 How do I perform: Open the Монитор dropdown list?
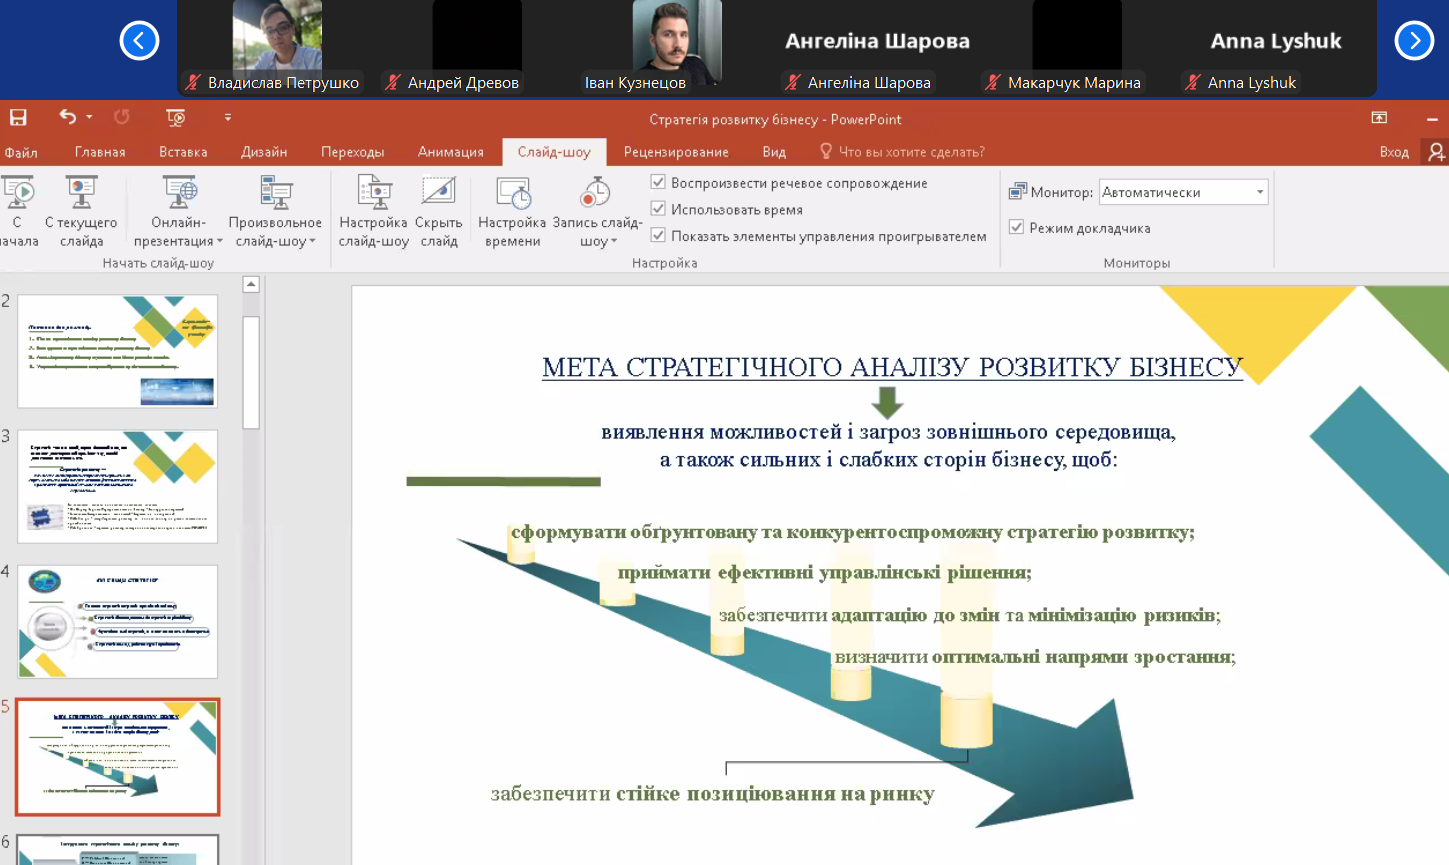1259,192
